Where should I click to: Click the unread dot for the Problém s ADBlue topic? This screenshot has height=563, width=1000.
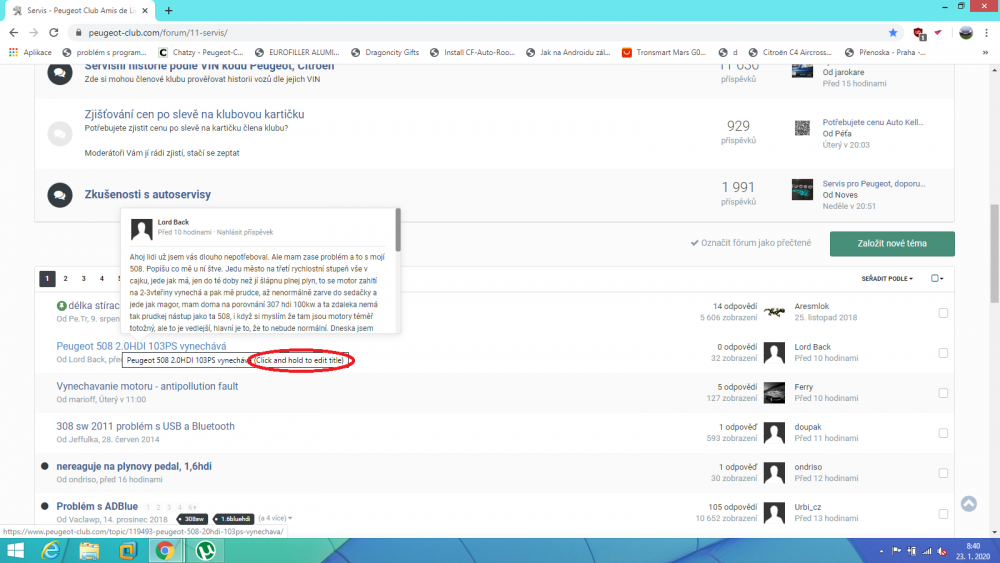(45, 506)
